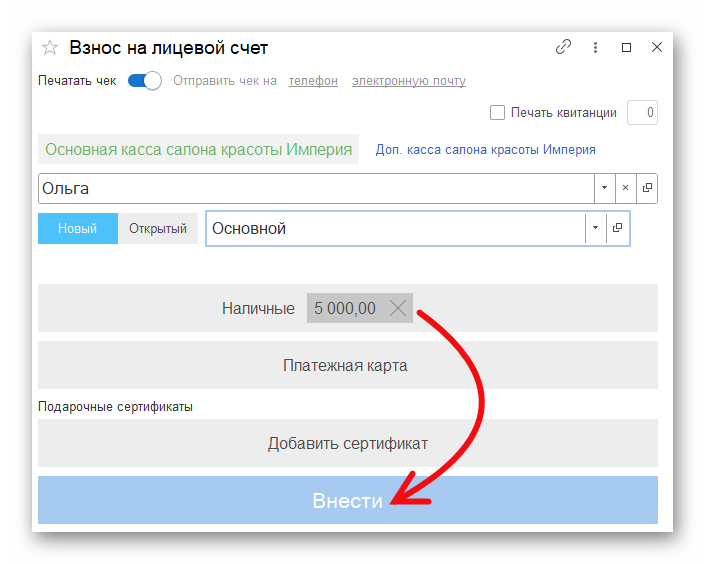Edit the cash amount 5 000,00
This screenshot has height=564, width=705.
tap(345, 308)
